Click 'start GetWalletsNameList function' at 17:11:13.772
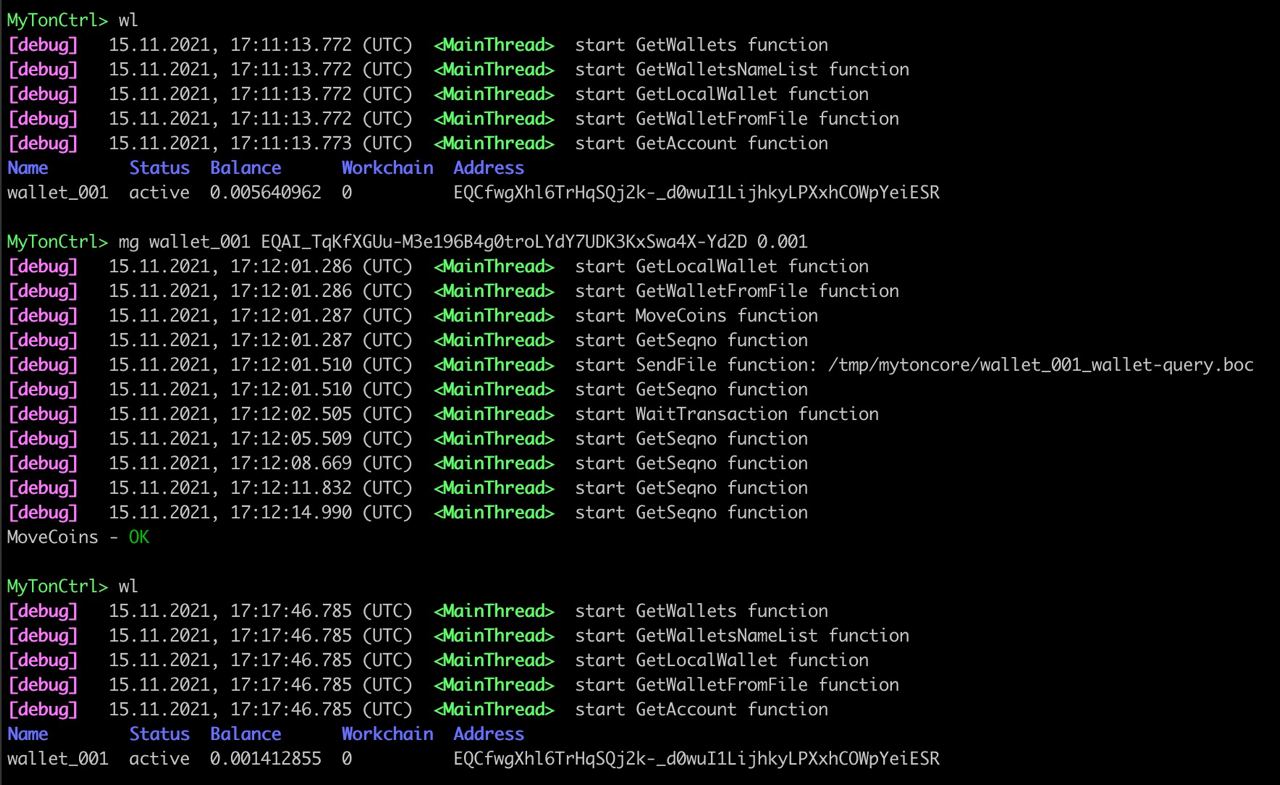This screenshot has height=785, width=1280. point(742,69)
